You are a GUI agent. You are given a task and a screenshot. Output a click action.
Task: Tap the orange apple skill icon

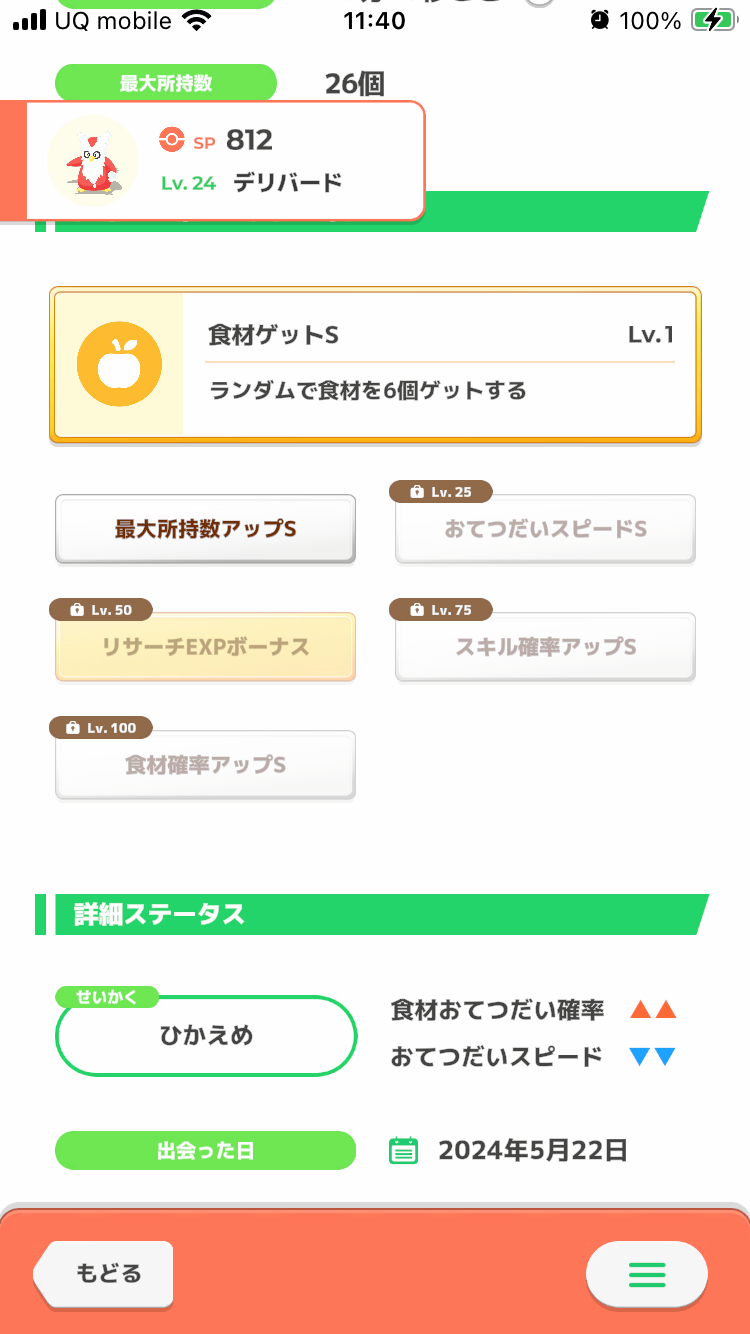click(118, 365)
